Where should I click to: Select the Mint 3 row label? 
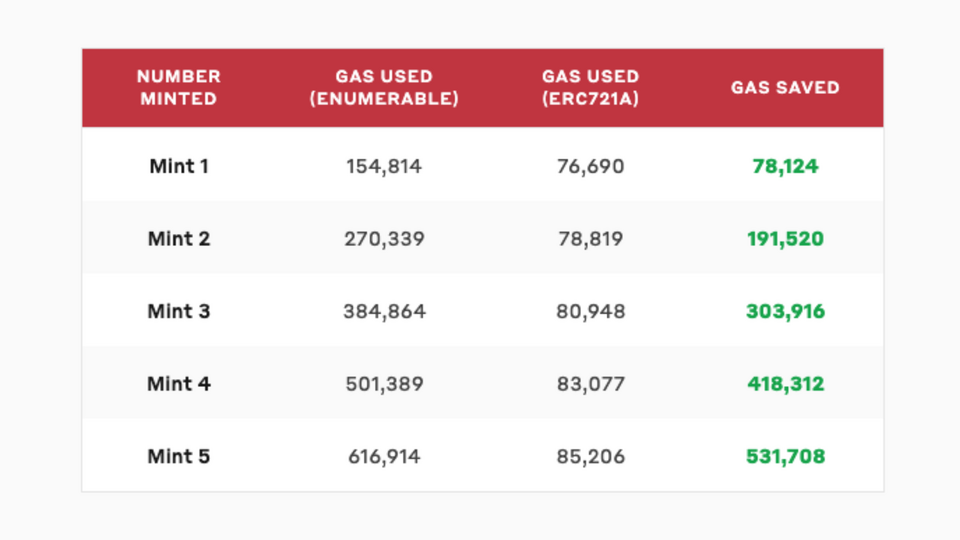tap(179, 311)
